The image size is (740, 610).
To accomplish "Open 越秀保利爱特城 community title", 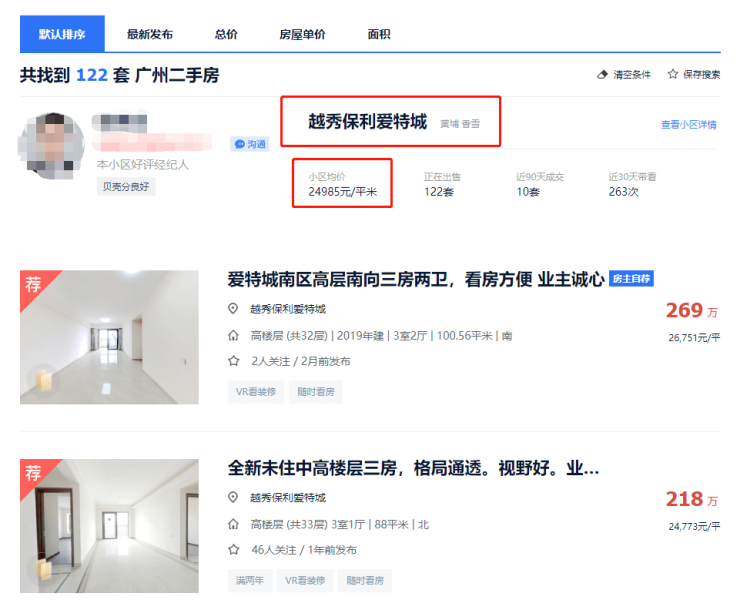I will pos(367,122).
